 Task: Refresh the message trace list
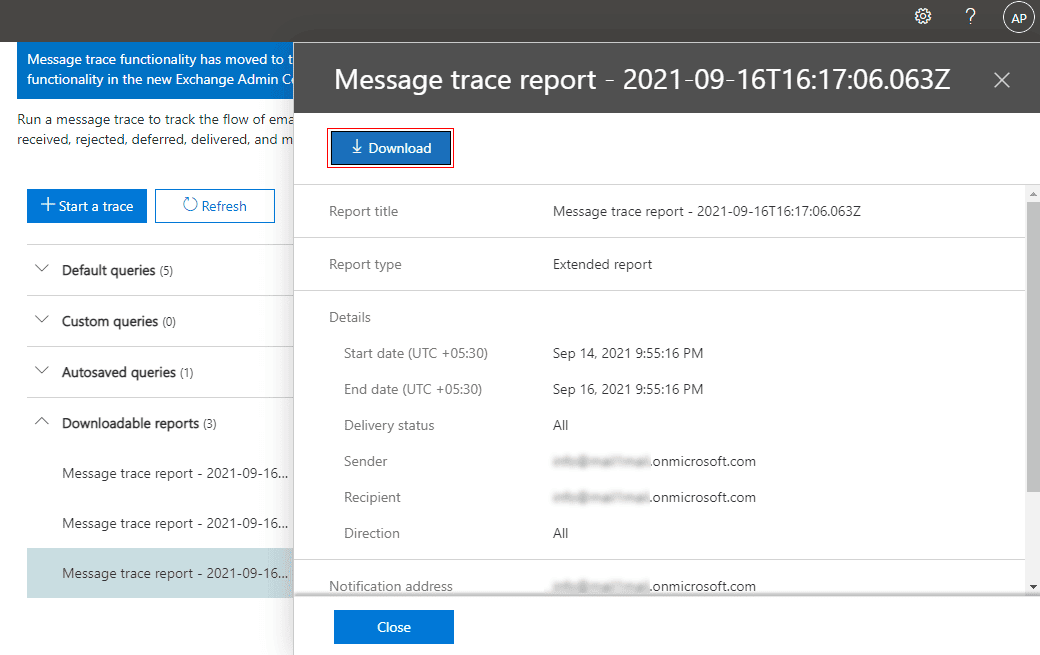point(214,206)
